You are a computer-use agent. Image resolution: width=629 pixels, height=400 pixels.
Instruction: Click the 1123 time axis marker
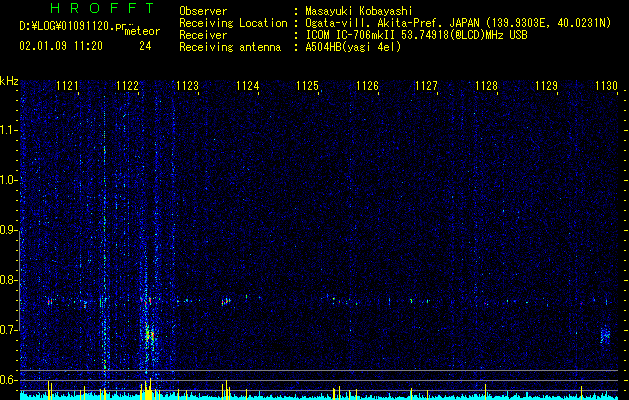(187, 85)
